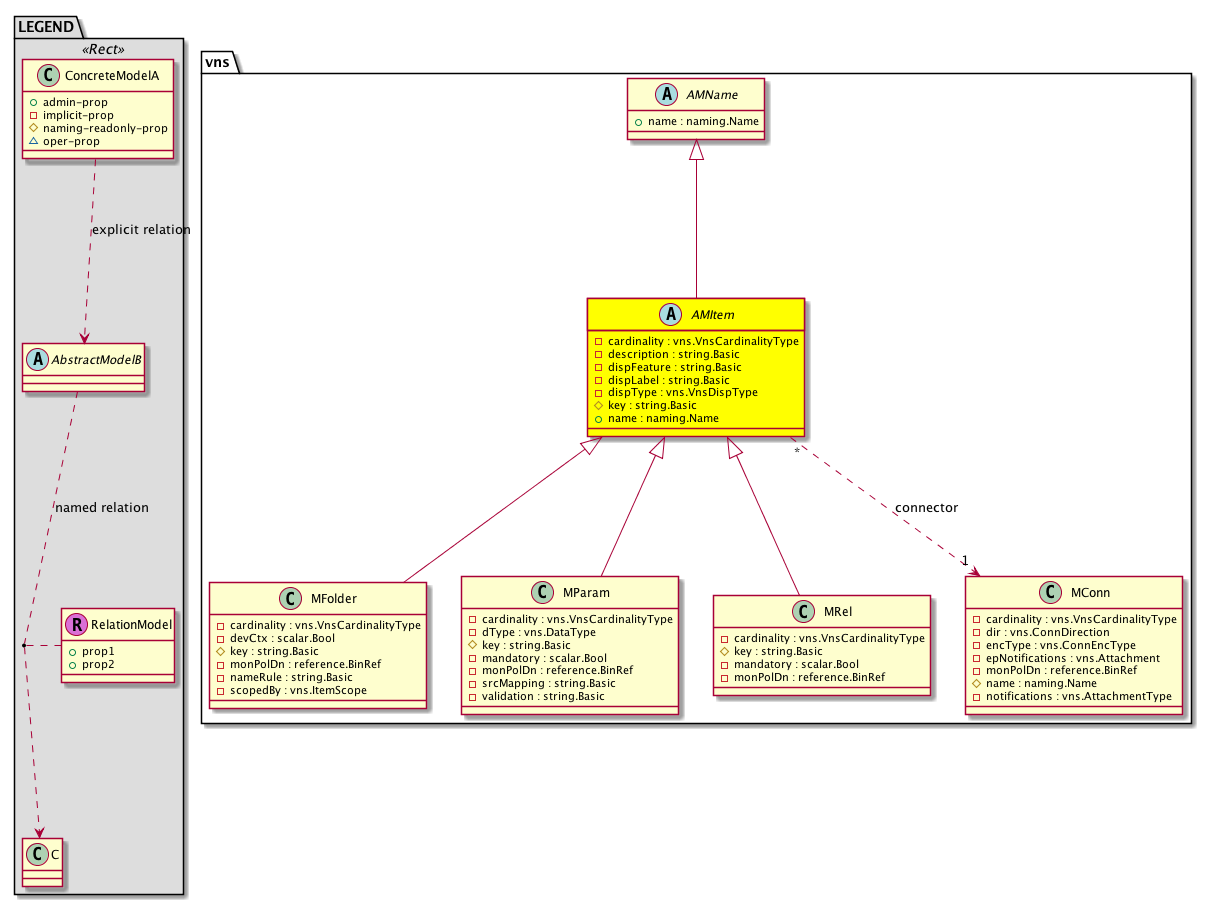Click the "named relation" label
The width and height of the screenshot is (1212, 905).
(x=103, y=508)
